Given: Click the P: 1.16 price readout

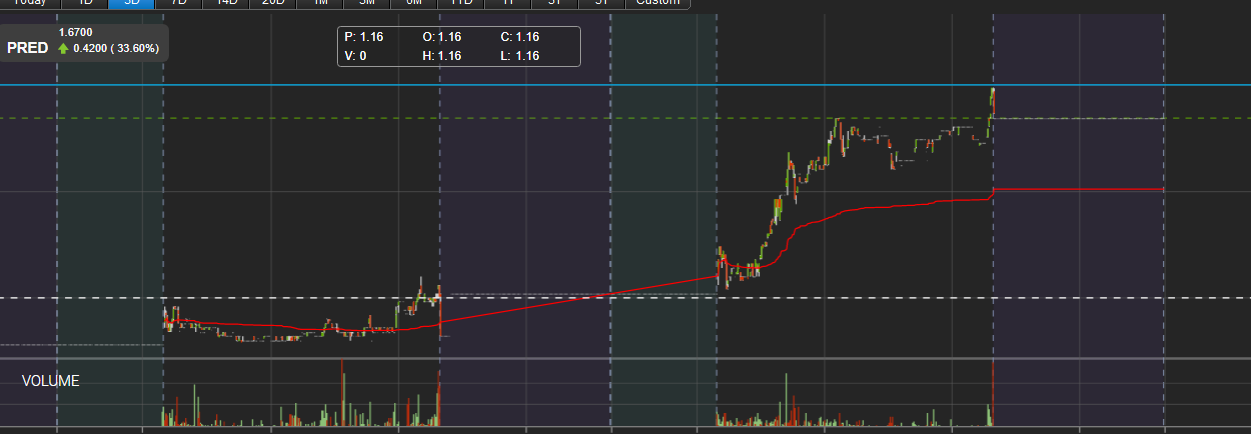Looking at the screenshot, I should click(364, 37).
